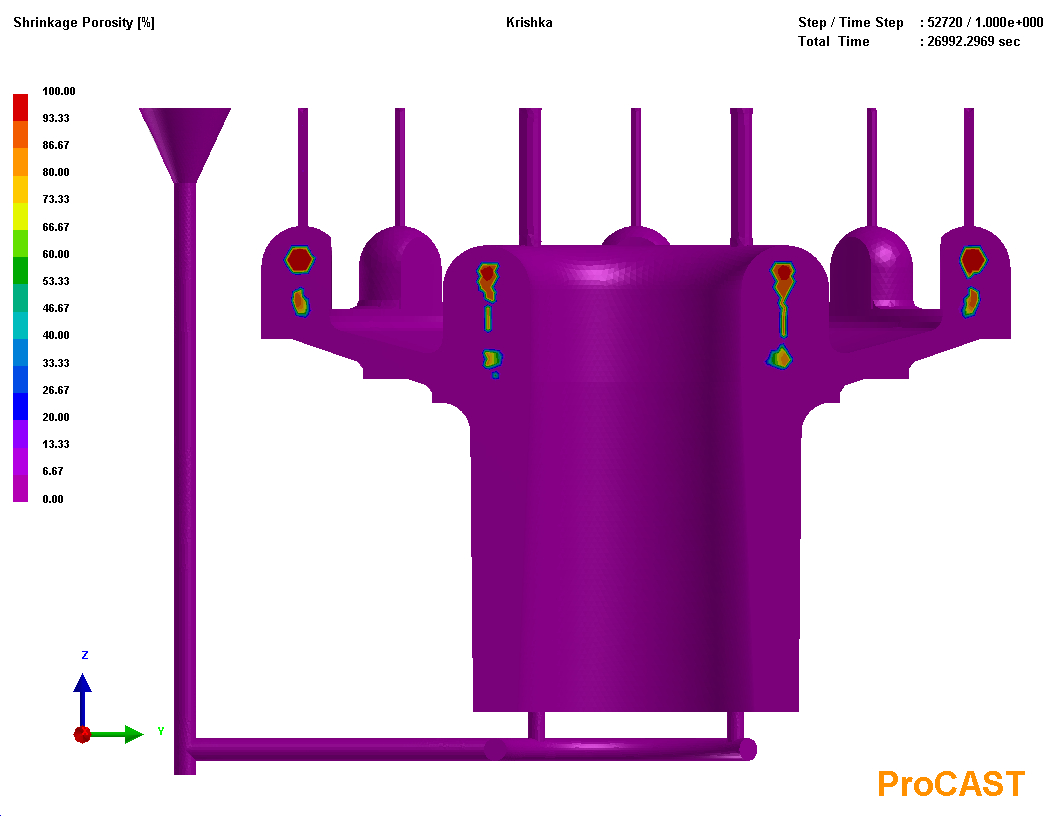Click the Total Time value readout
This screenshot has width=1056, height=816.
973,41
